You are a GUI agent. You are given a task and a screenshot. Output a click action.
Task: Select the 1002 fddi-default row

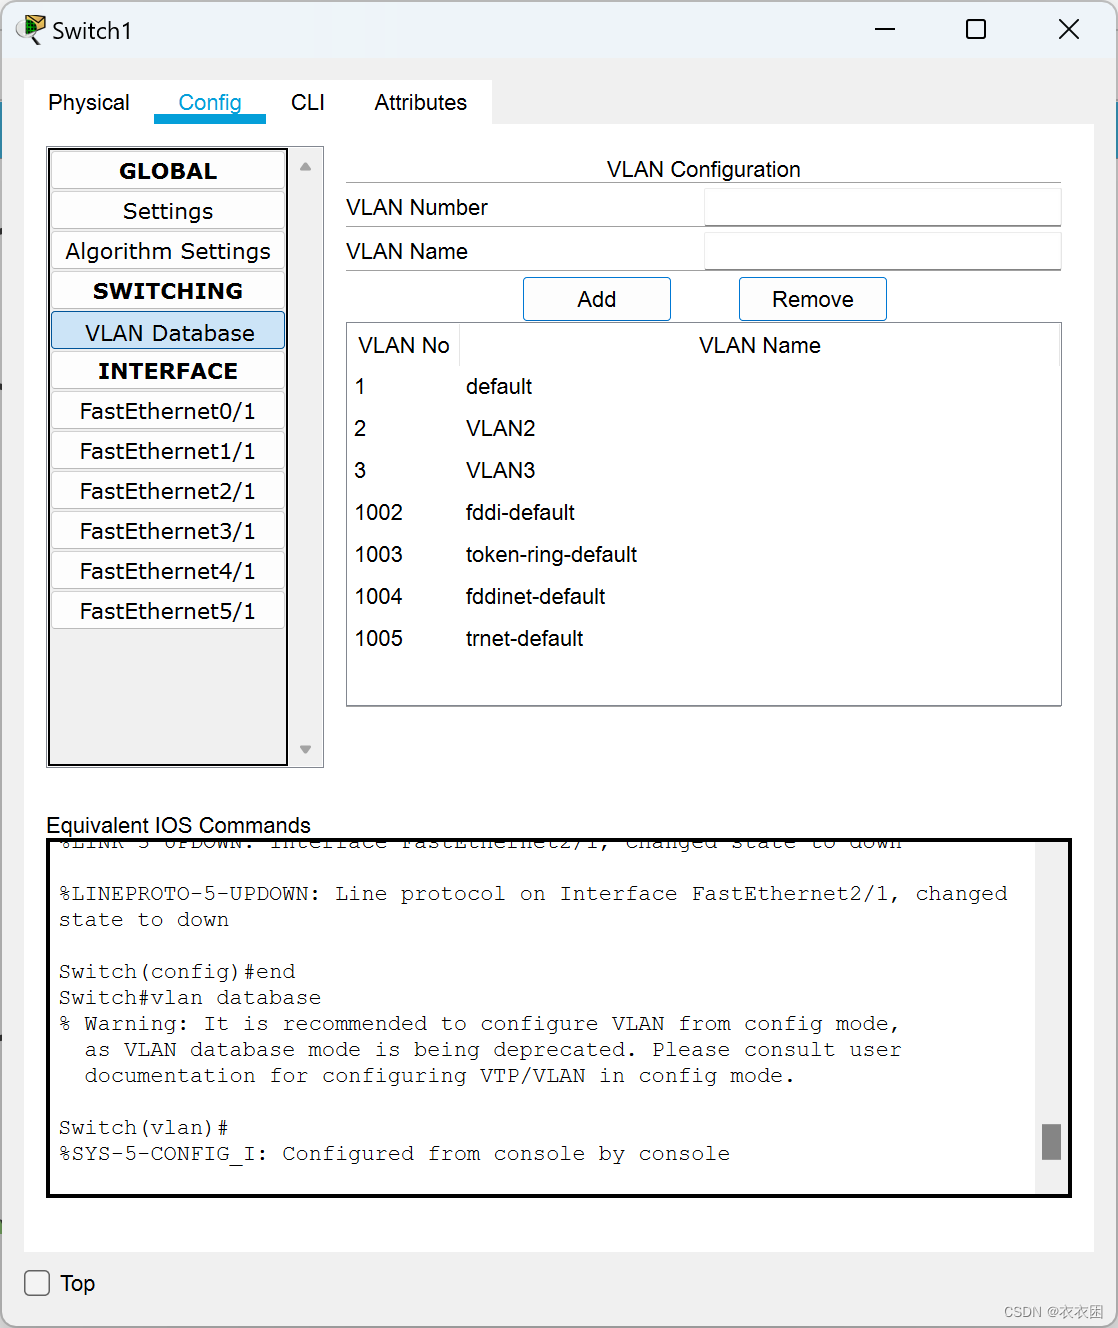[704, 512]
